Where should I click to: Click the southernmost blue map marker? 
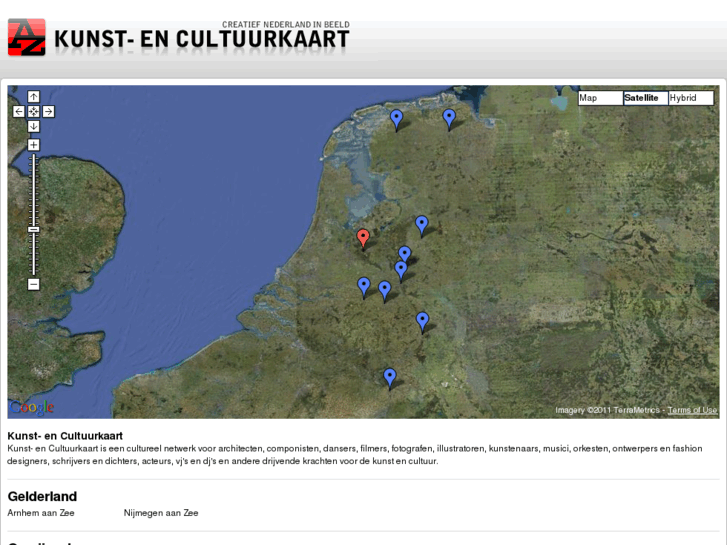pyautogui.click(x=390, y=377)
